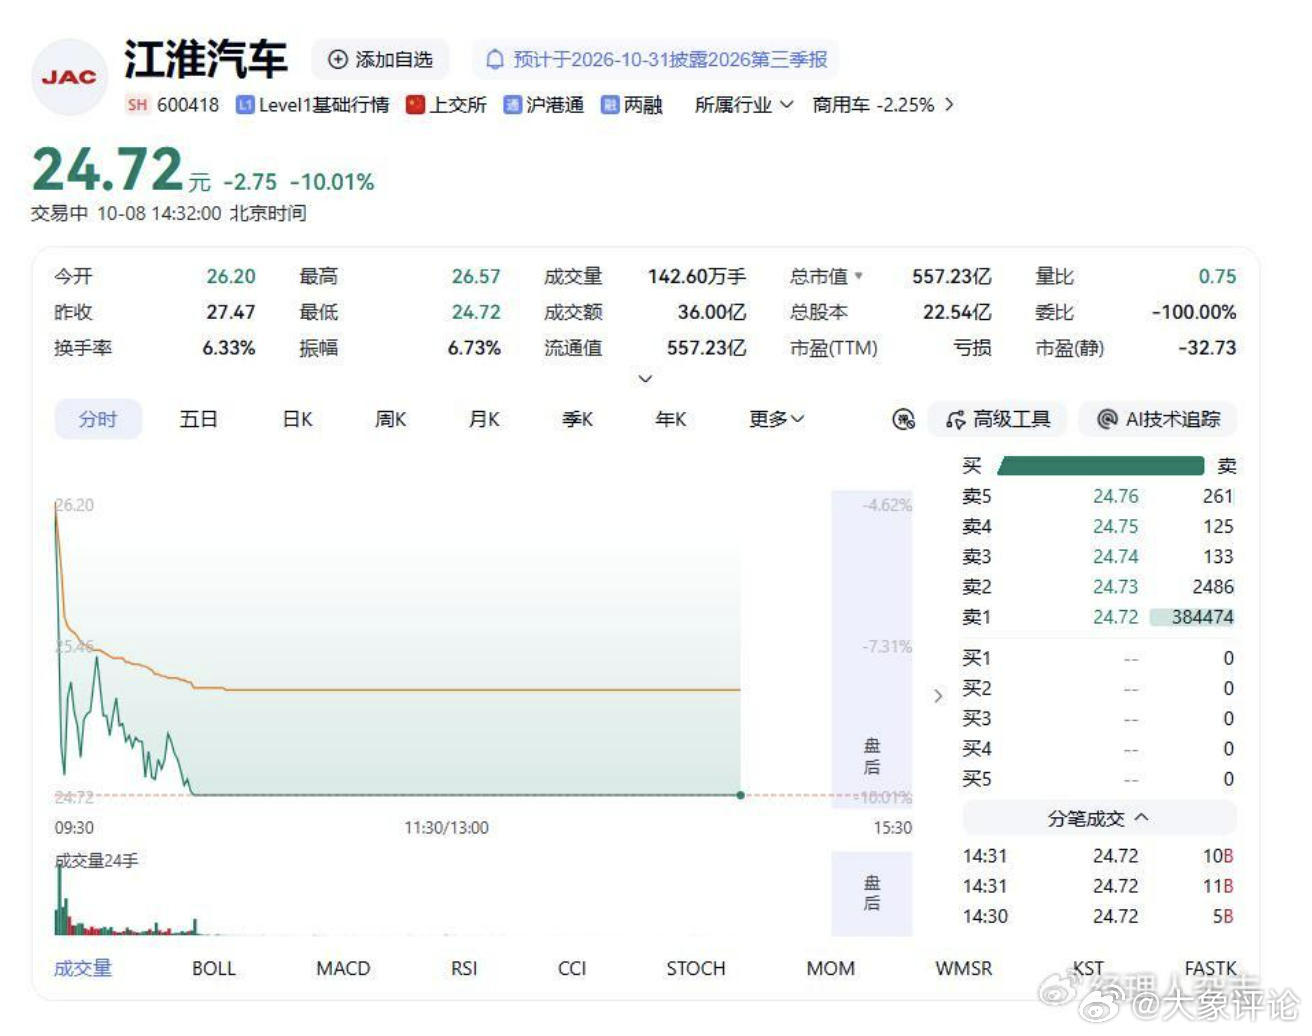Switch to the 五日 chart tab
Viewport: 1312px width, 1036px height.
point(198,419)
